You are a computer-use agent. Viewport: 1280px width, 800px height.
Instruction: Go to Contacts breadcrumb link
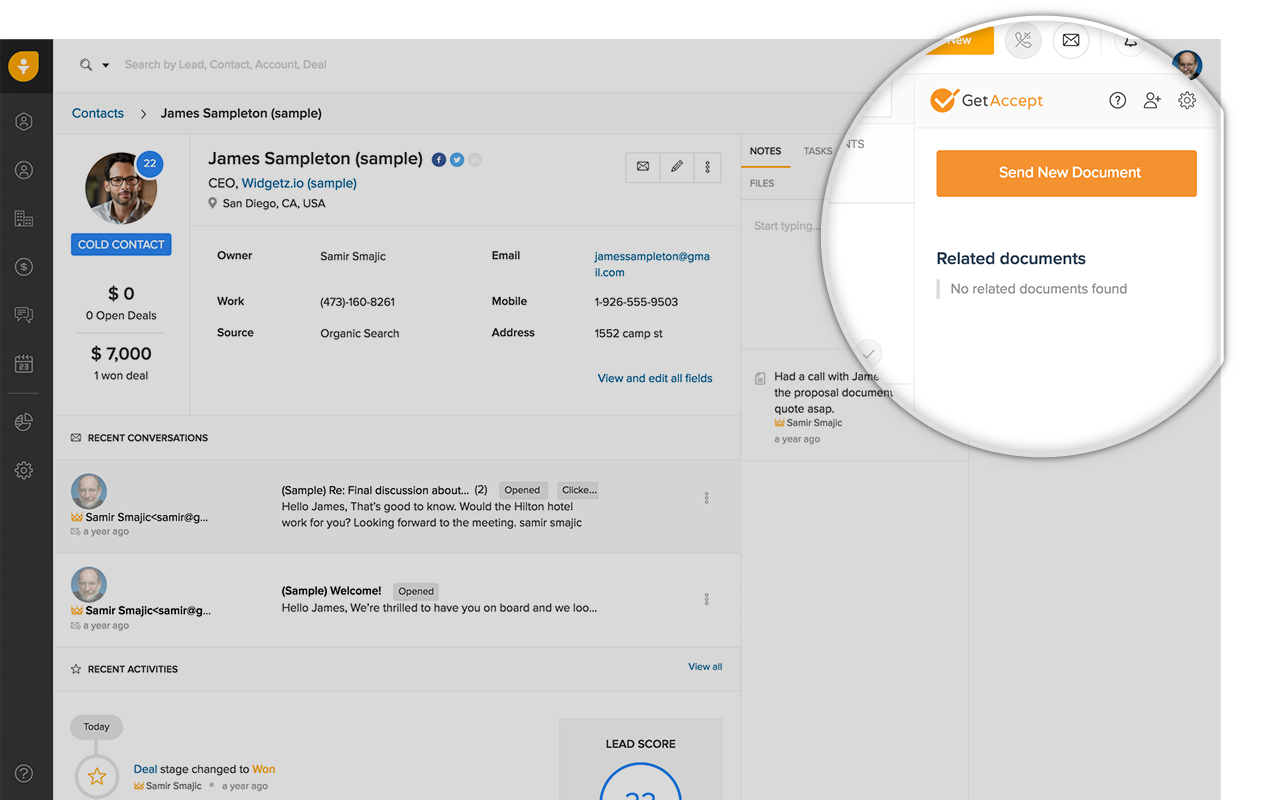[98, 113]
